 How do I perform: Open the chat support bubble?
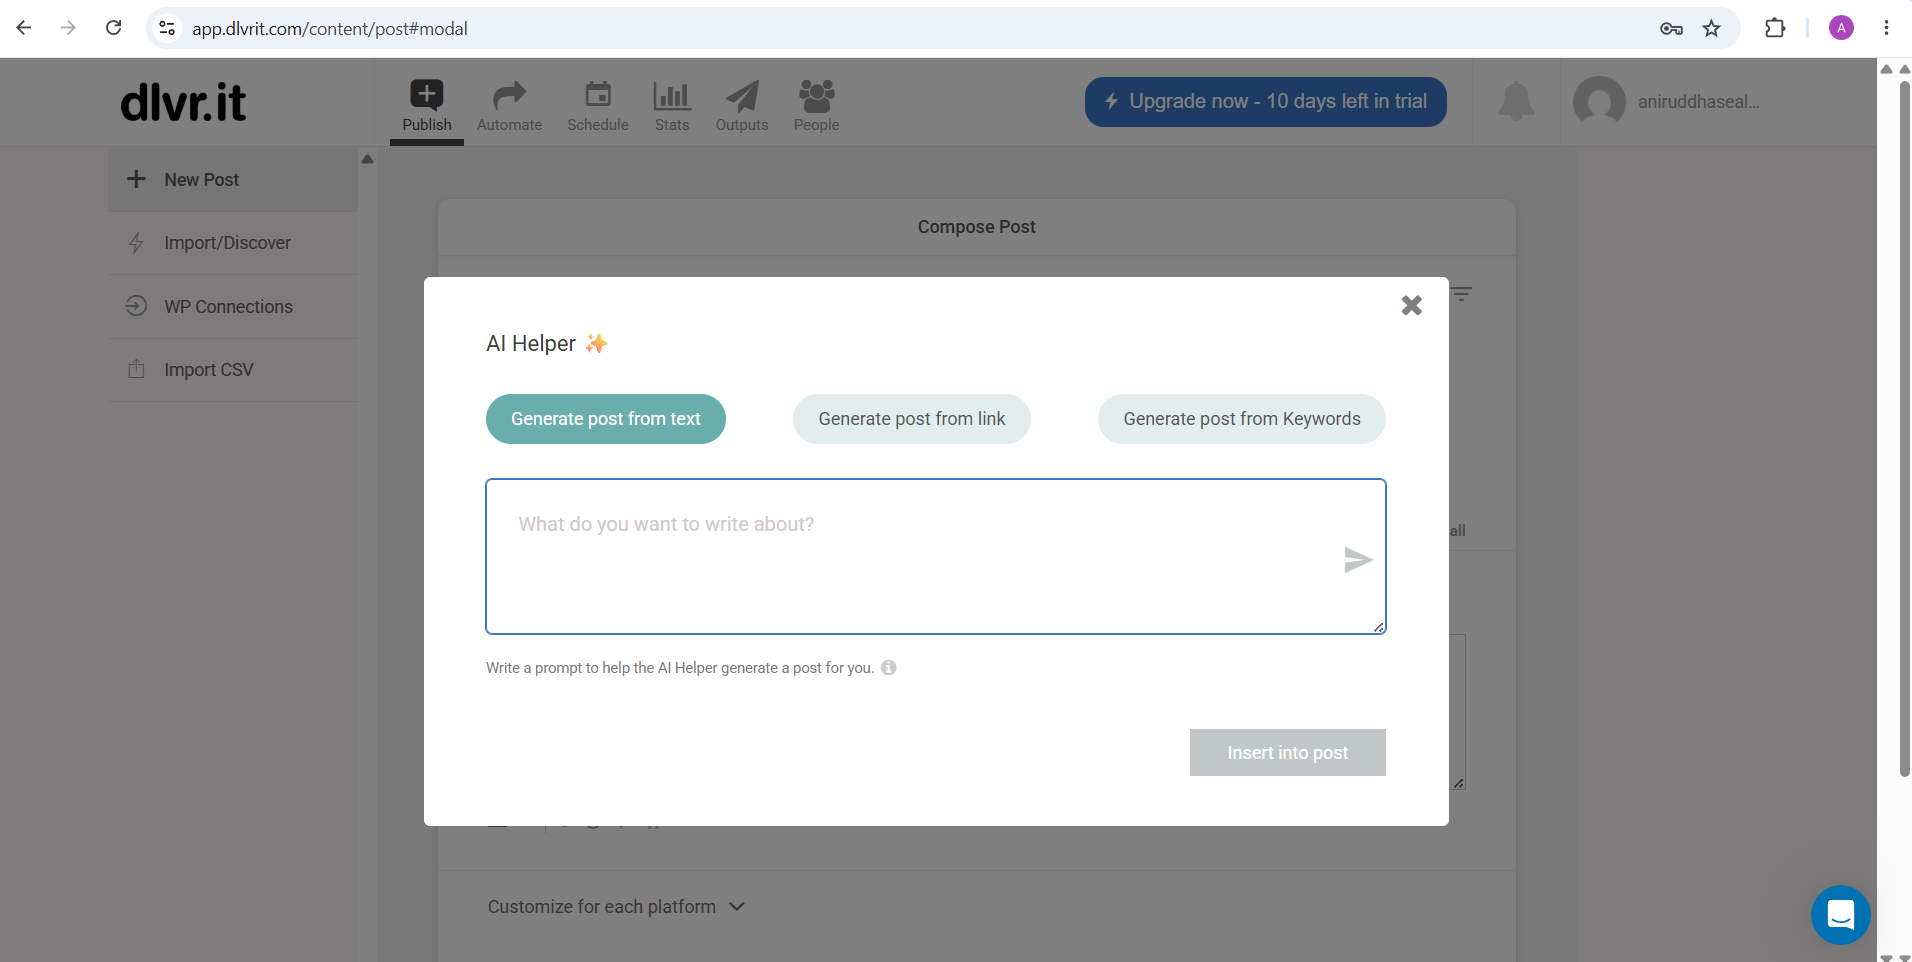click(1840, 915)
